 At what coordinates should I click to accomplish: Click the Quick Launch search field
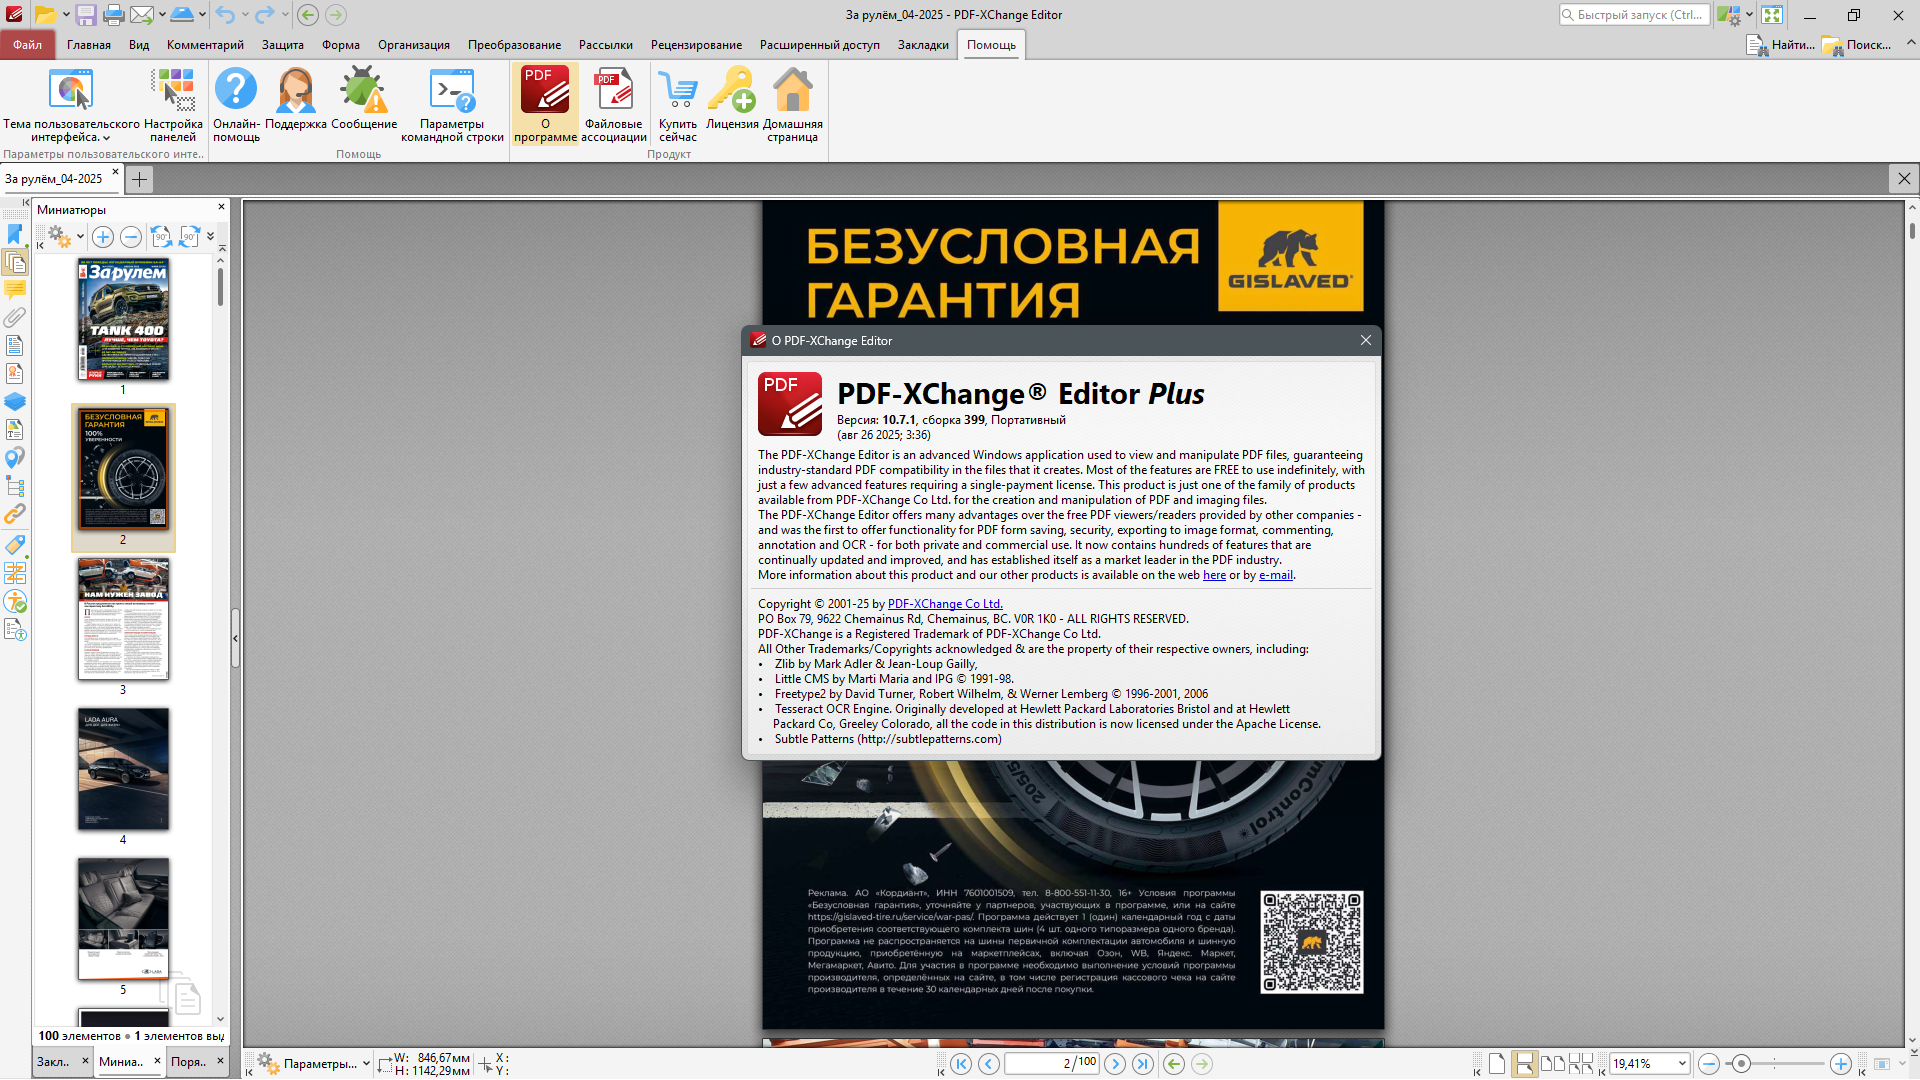click(1633, 15)
